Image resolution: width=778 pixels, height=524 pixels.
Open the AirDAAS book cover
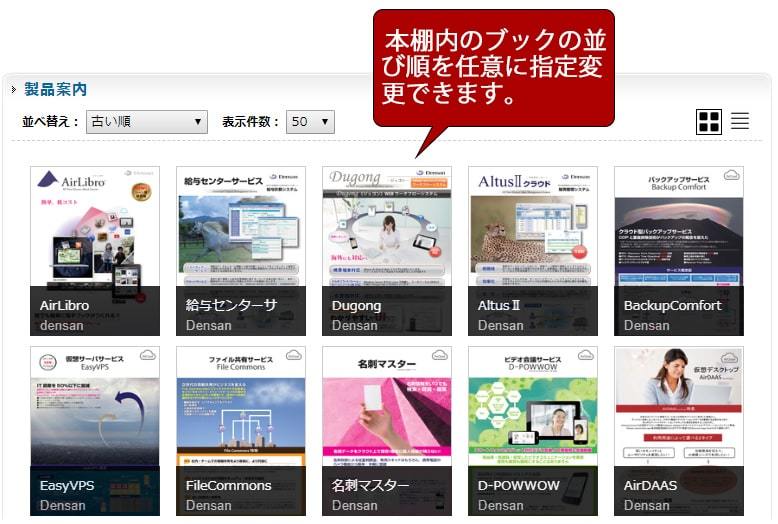(679, 431)
